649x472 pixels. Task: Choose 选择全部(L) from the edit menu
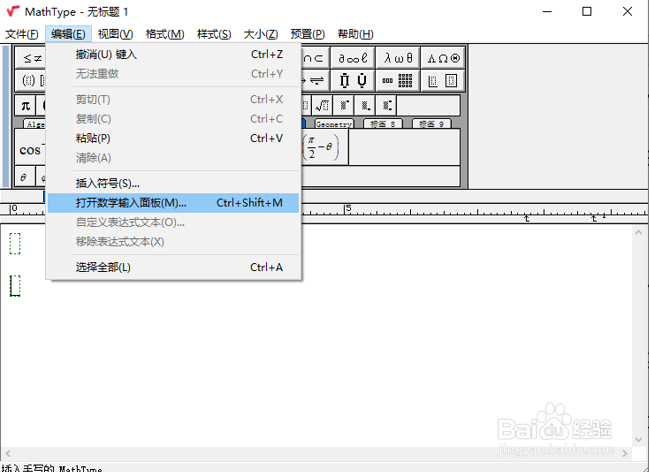coord(173,267)
